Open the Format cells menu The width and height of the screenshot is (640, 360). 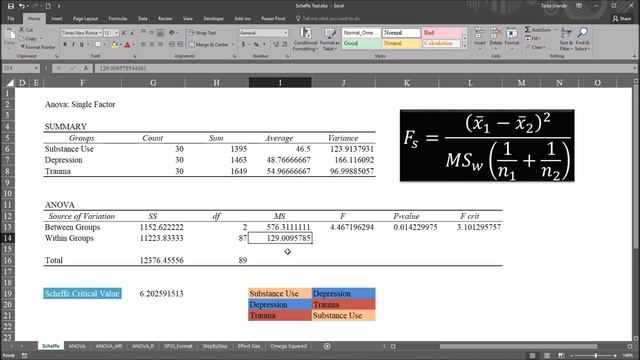pos(511,38)
